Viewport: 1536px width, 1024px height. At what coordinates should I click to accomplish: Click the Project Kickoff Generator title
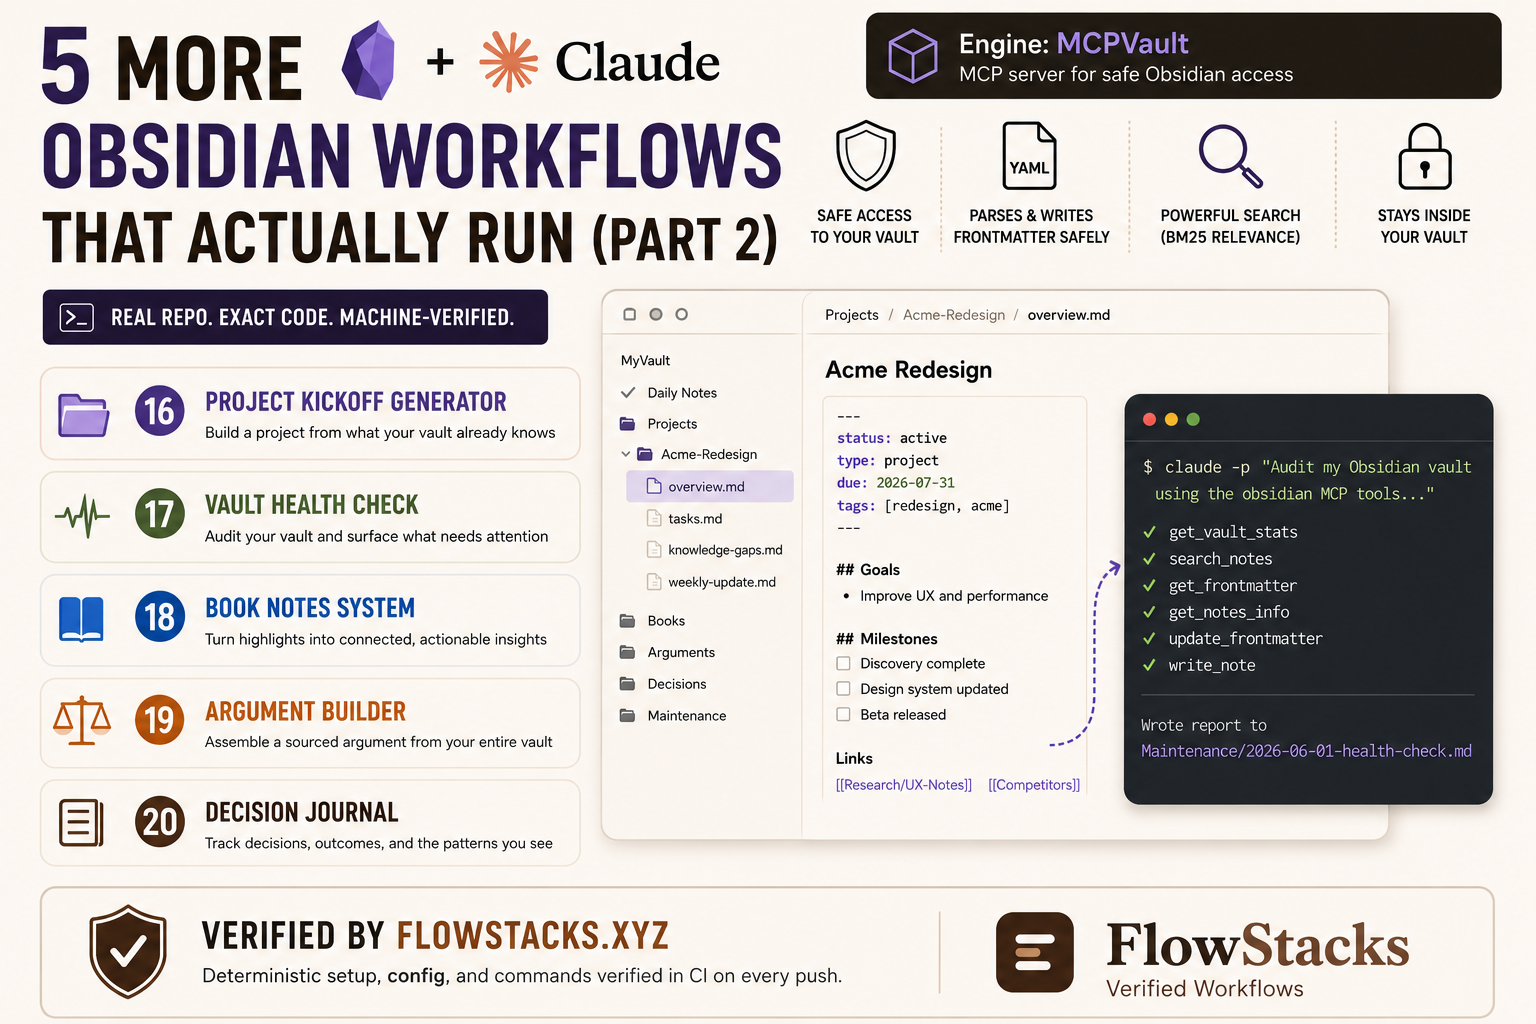[356, 402]
